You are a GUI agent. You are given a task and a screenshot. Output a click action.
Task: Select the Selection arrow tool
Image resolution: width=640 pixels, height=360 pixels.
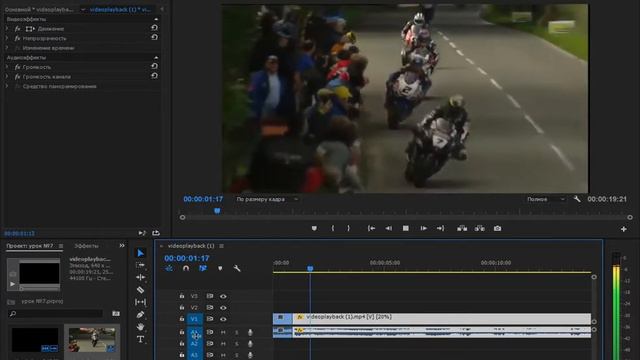(140, 253)
